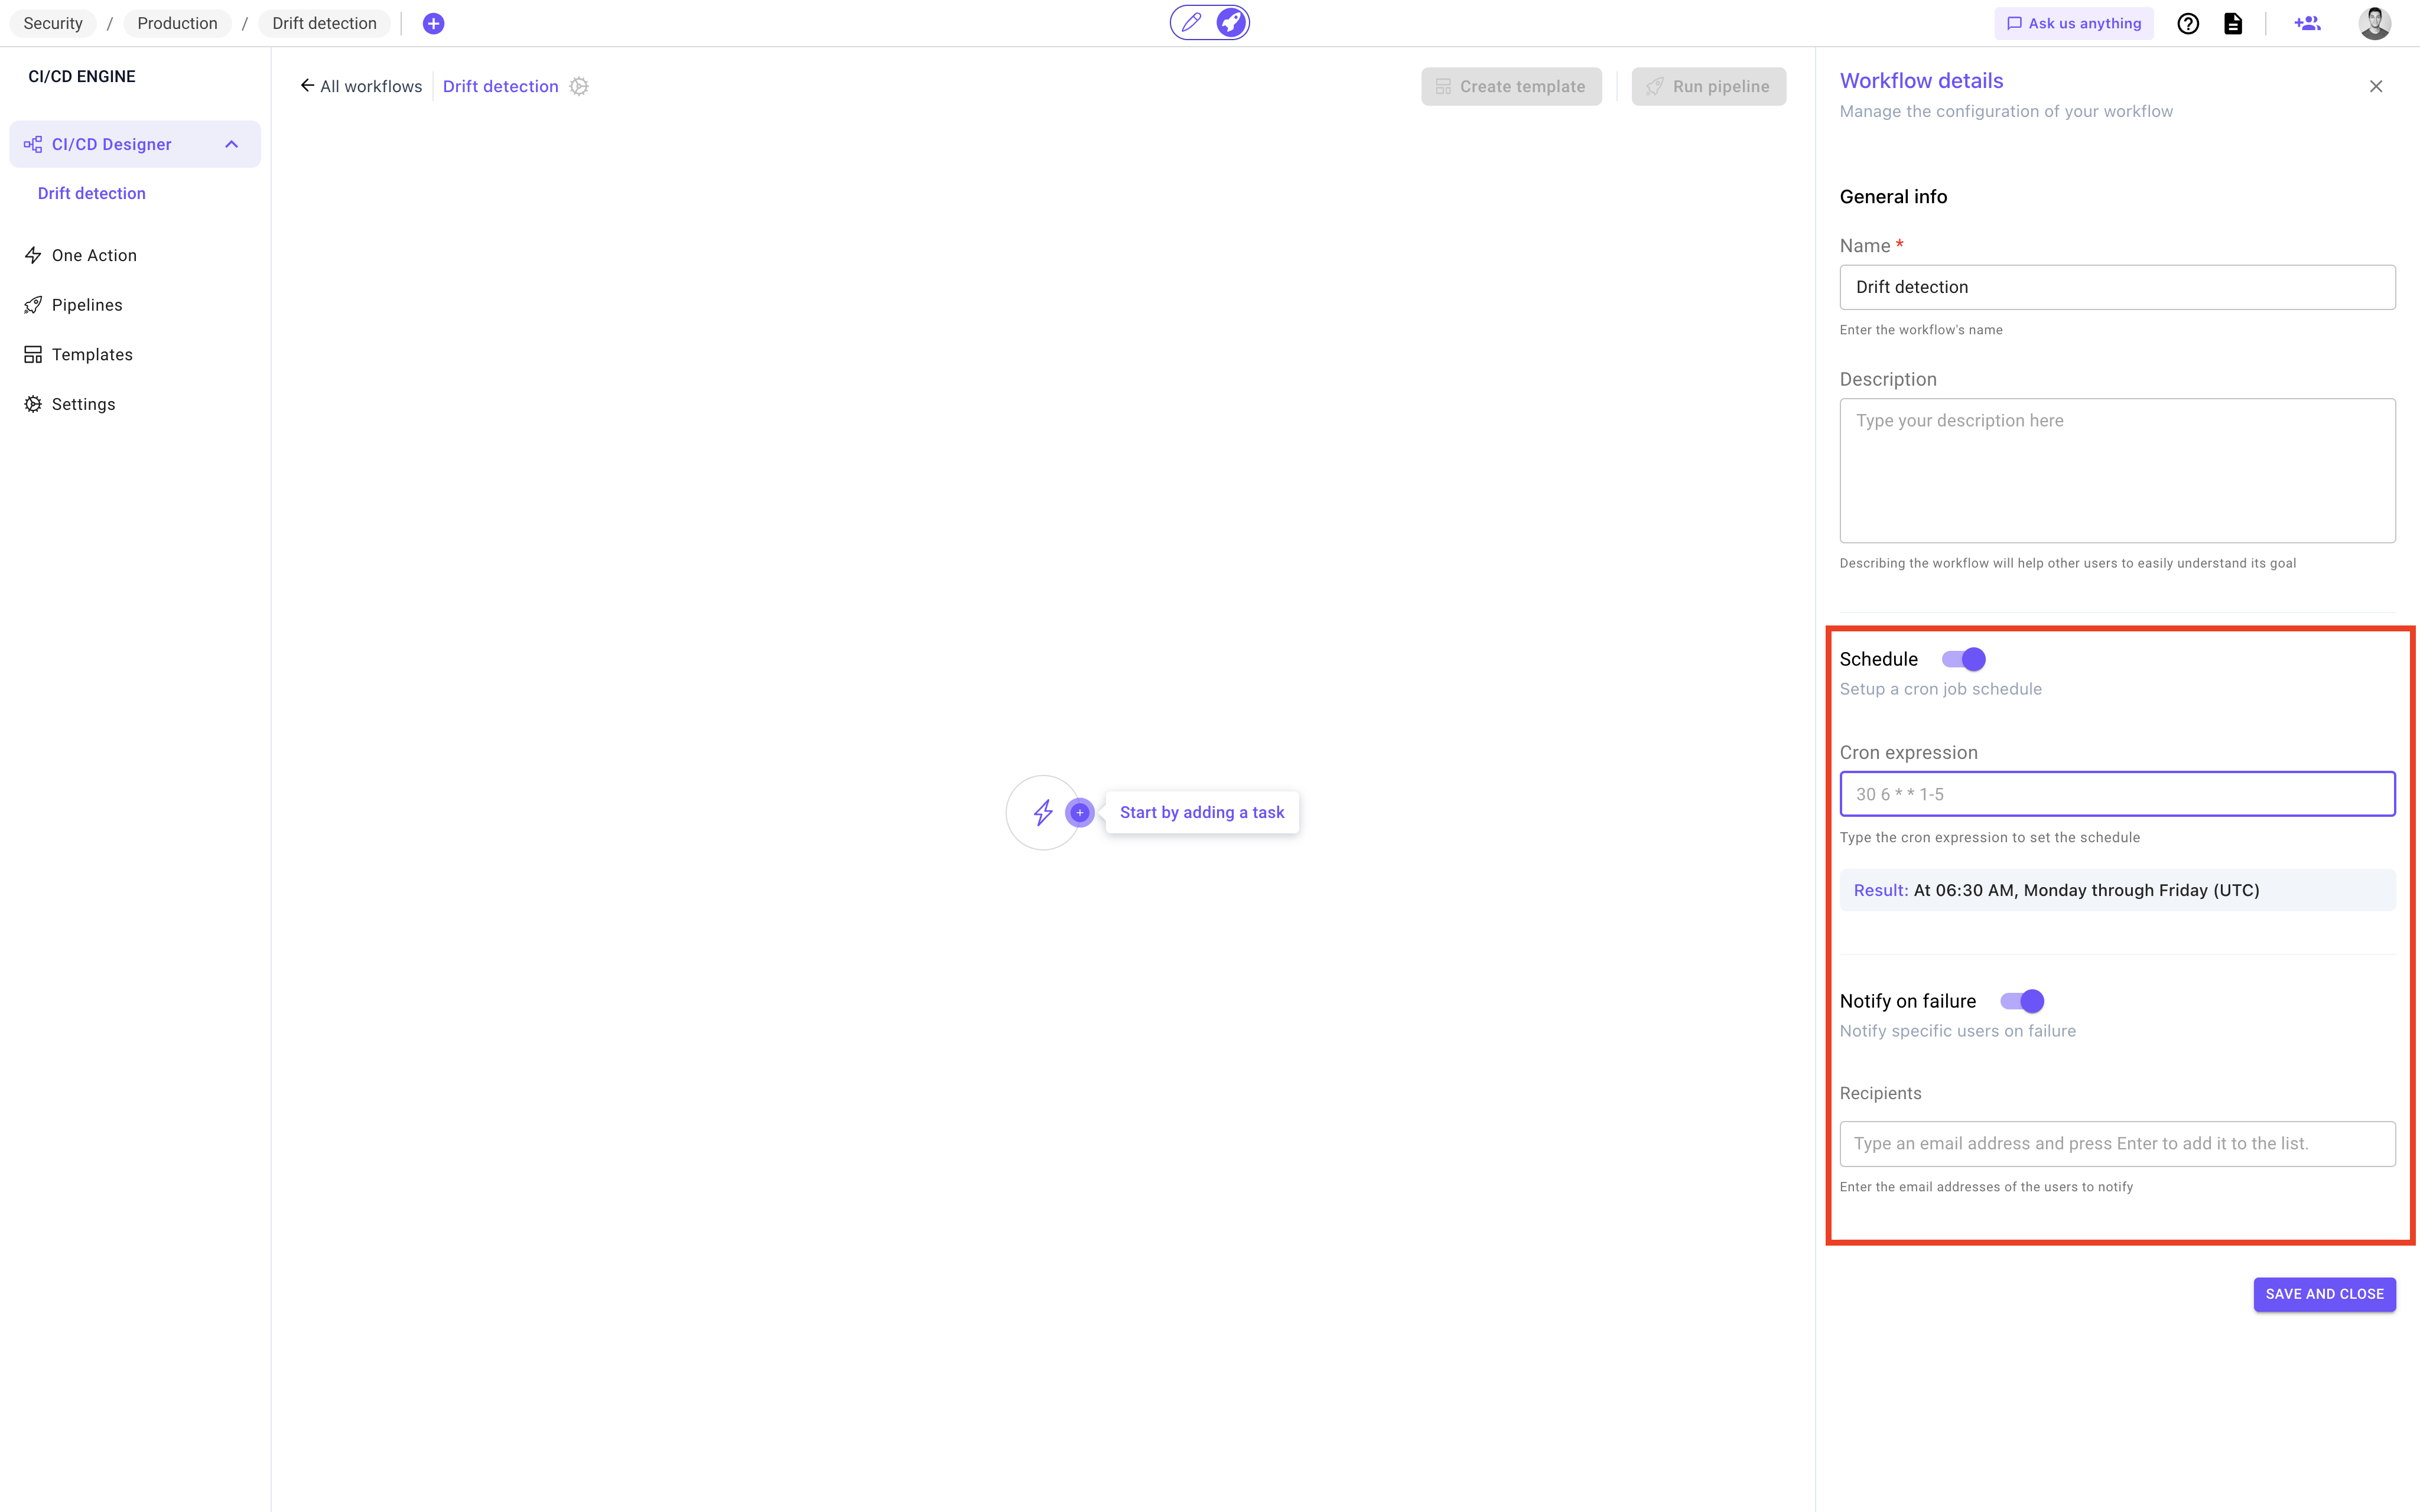2420x1512 pixels.
Task: Close the Workflow details panel
Action: click(2376, 87)
